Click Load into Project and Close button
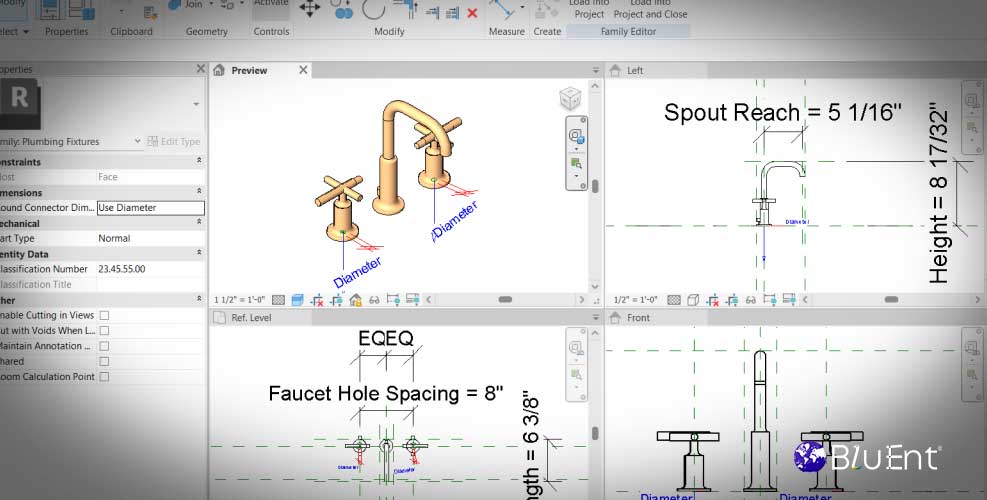This screenshot has width=987, height=500. tap(650, 9)
